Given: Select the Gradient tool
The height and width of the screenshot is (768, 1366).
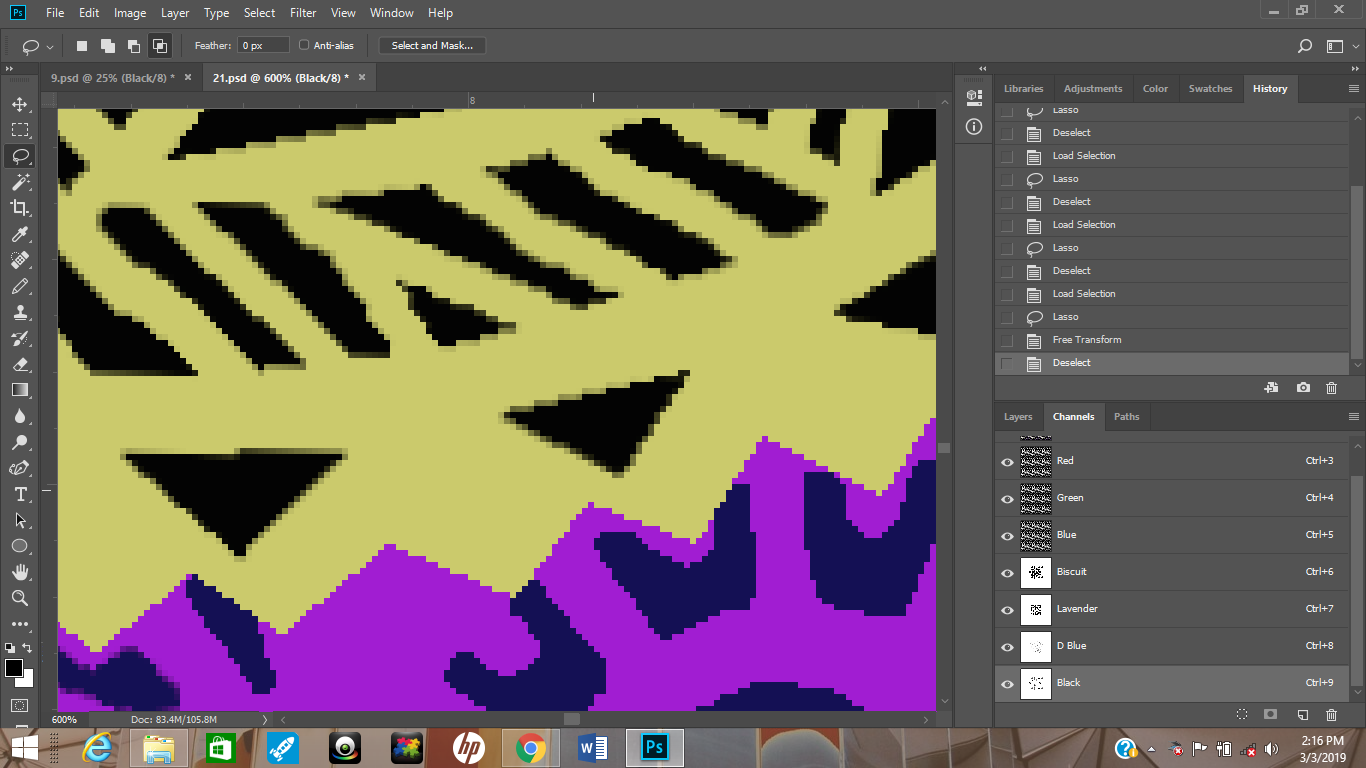Looking at the screenshot, I should tap(20, 390).
